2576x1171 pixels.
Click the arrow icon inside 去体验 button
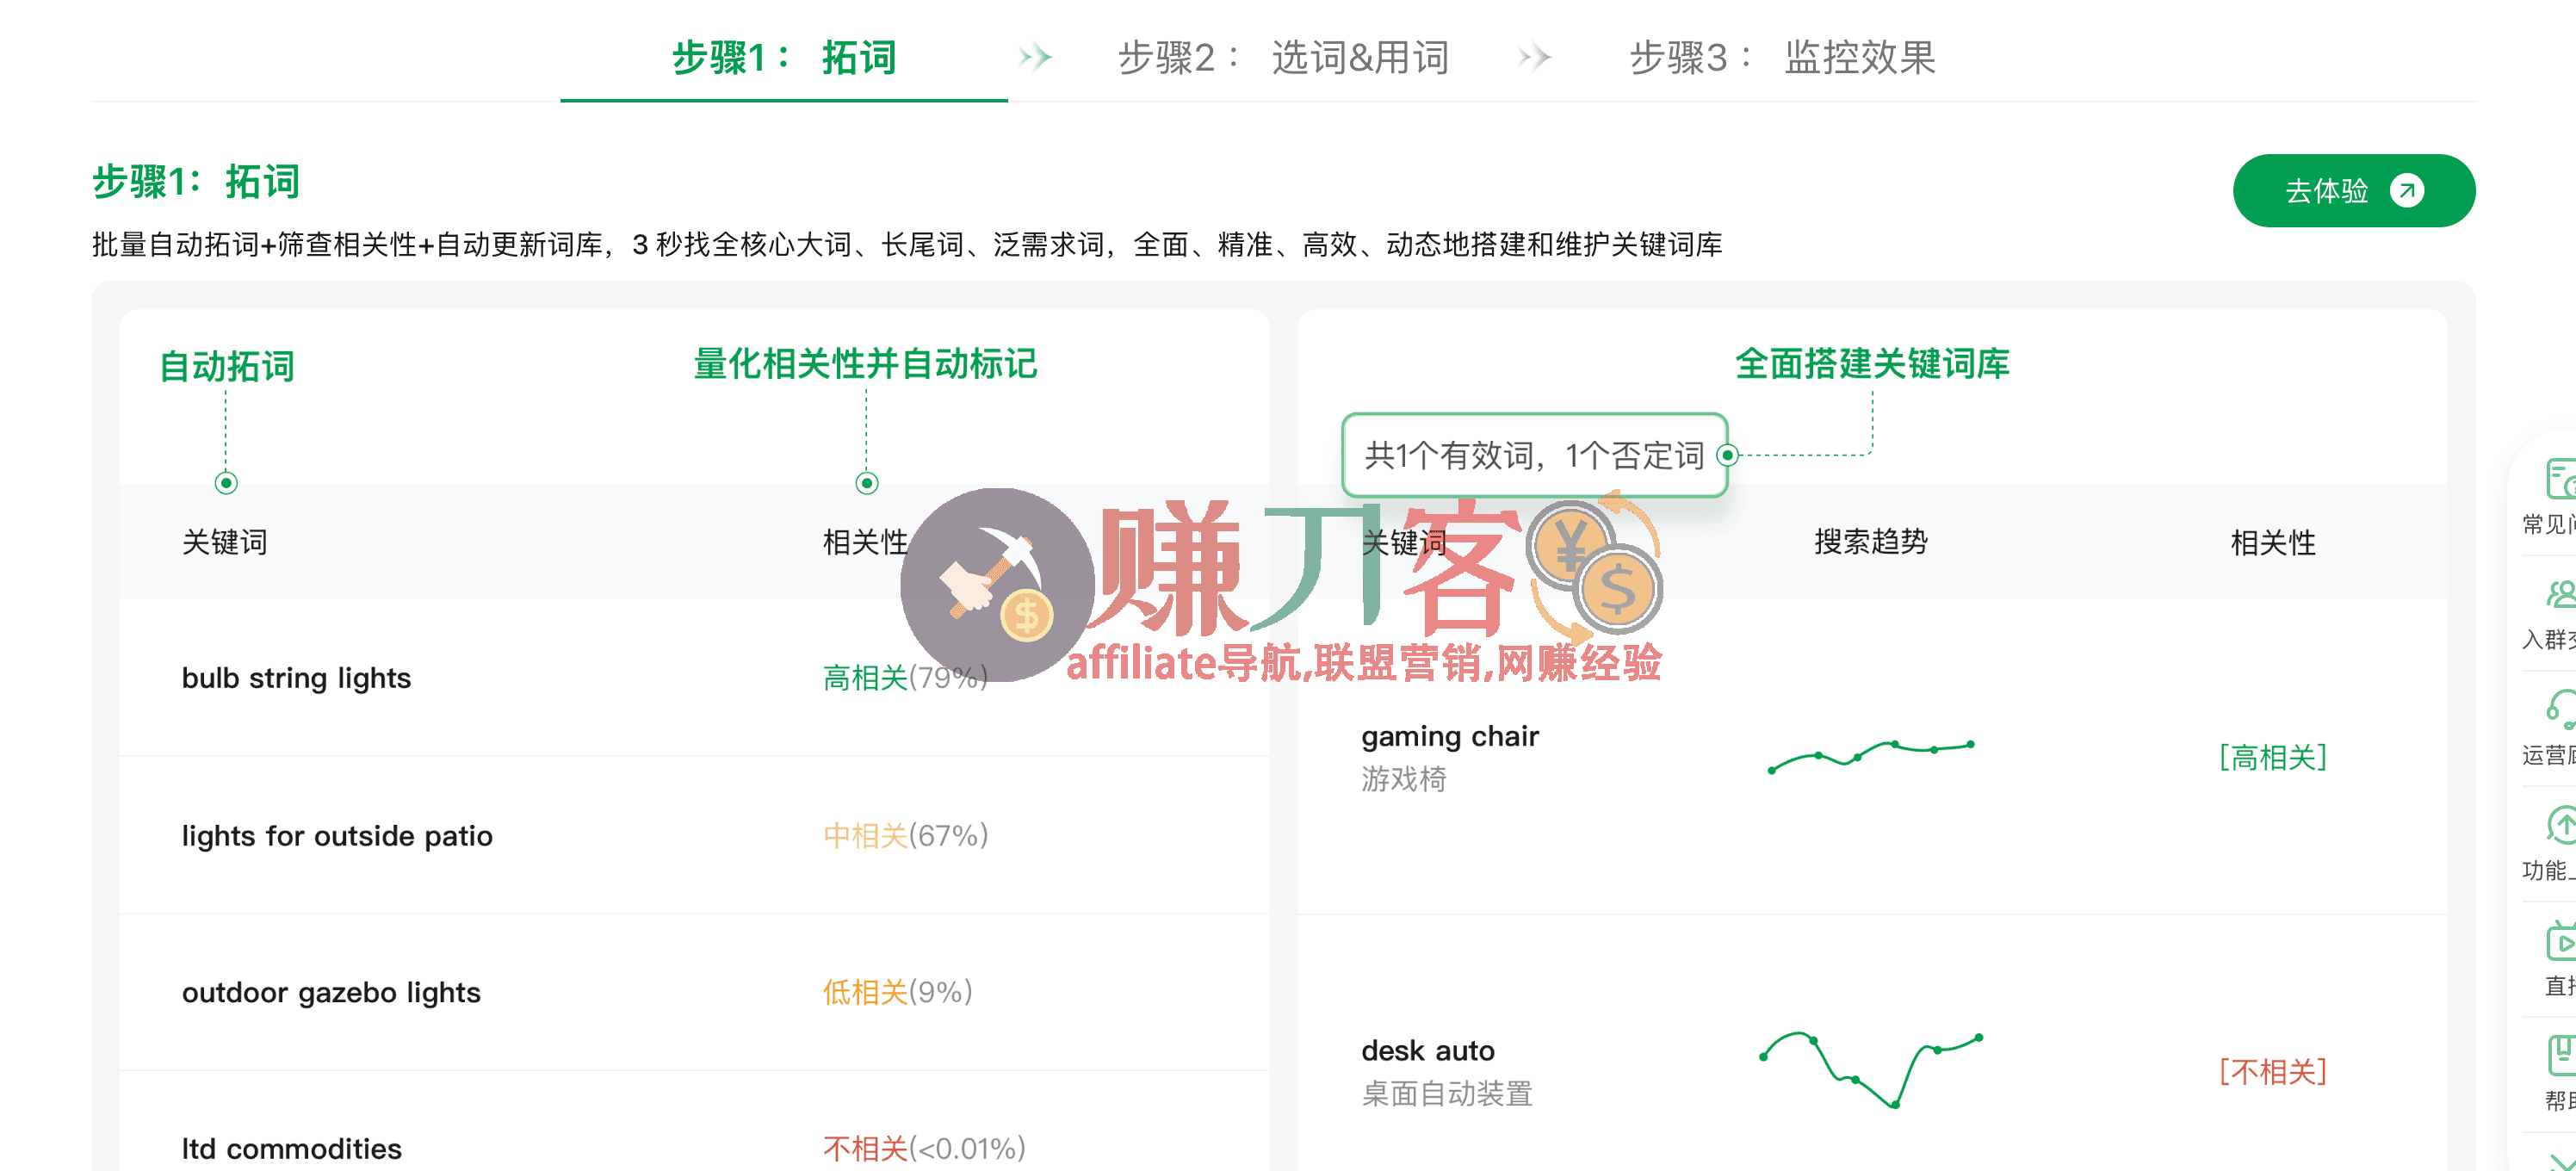(x=2407, y=190)
